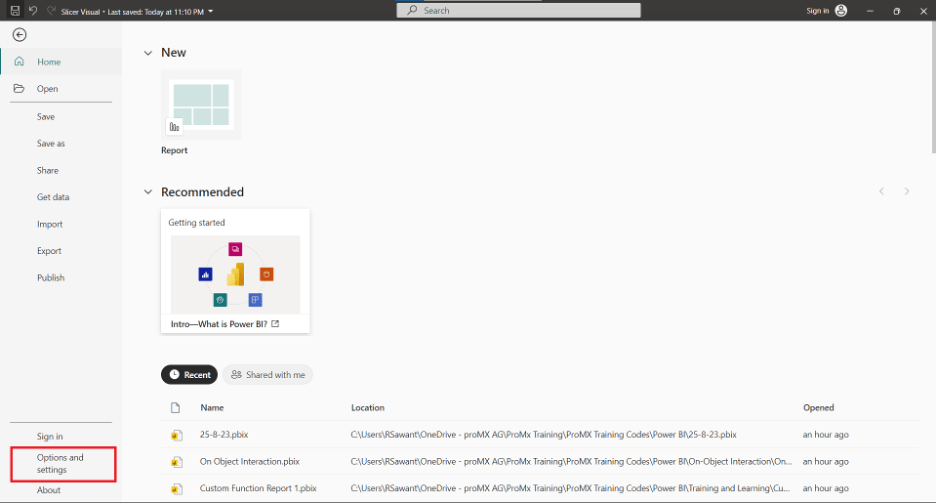This screenshot has width=936, height=504.
Task: Click file icon beside On Object Interaction.pbix
Action: pyautogui.click(x=176, y=462)
